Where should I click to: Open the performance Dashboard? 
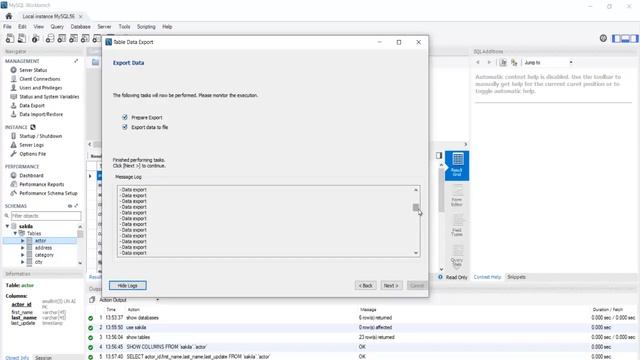click(31, 176)
